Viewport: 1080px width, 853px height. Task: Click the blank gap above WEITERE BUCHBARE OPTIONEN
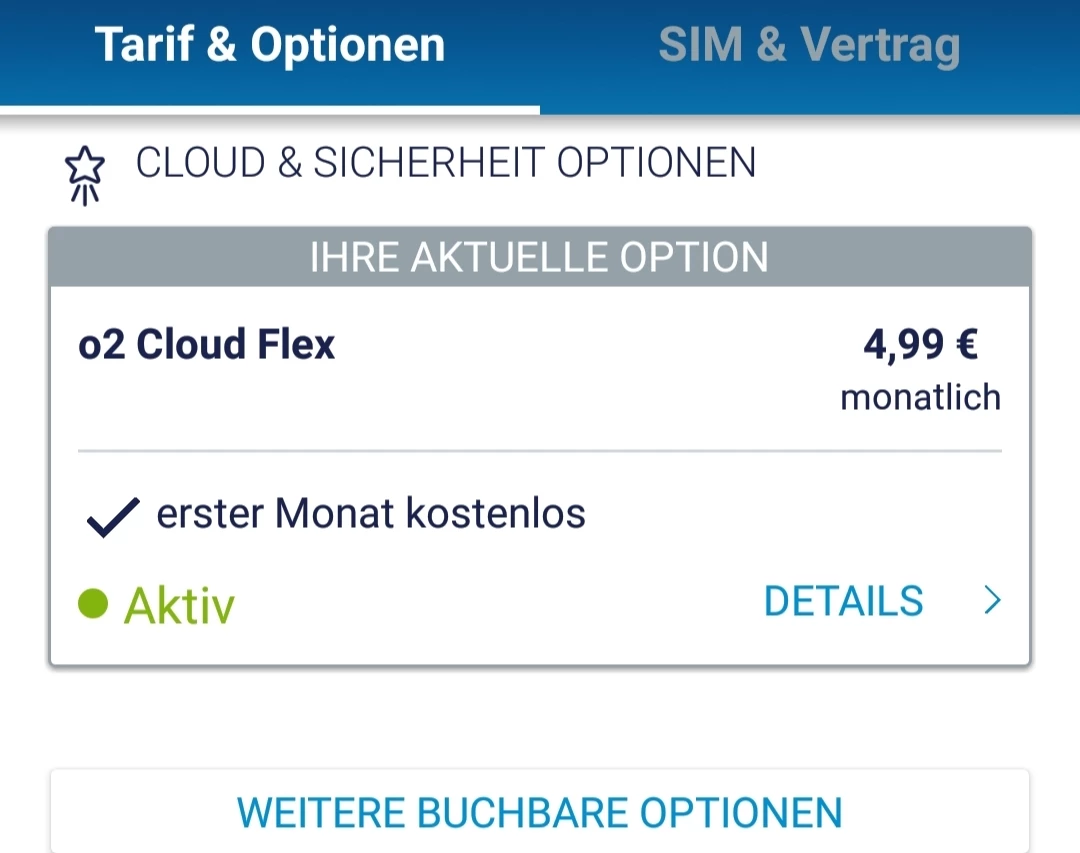coord(540,718)
